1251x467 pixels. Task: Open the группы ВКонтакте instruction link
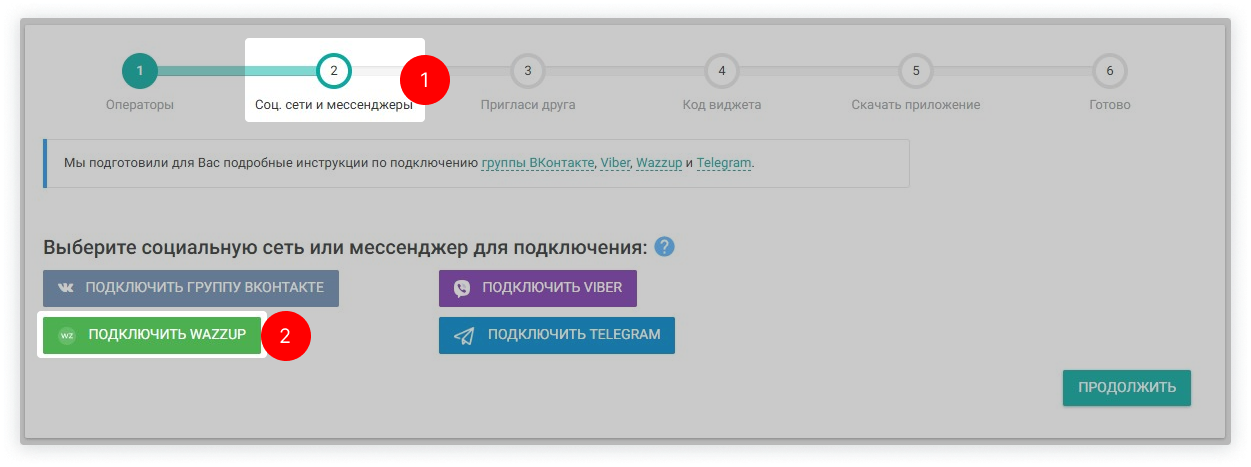(x=538, y=163)
